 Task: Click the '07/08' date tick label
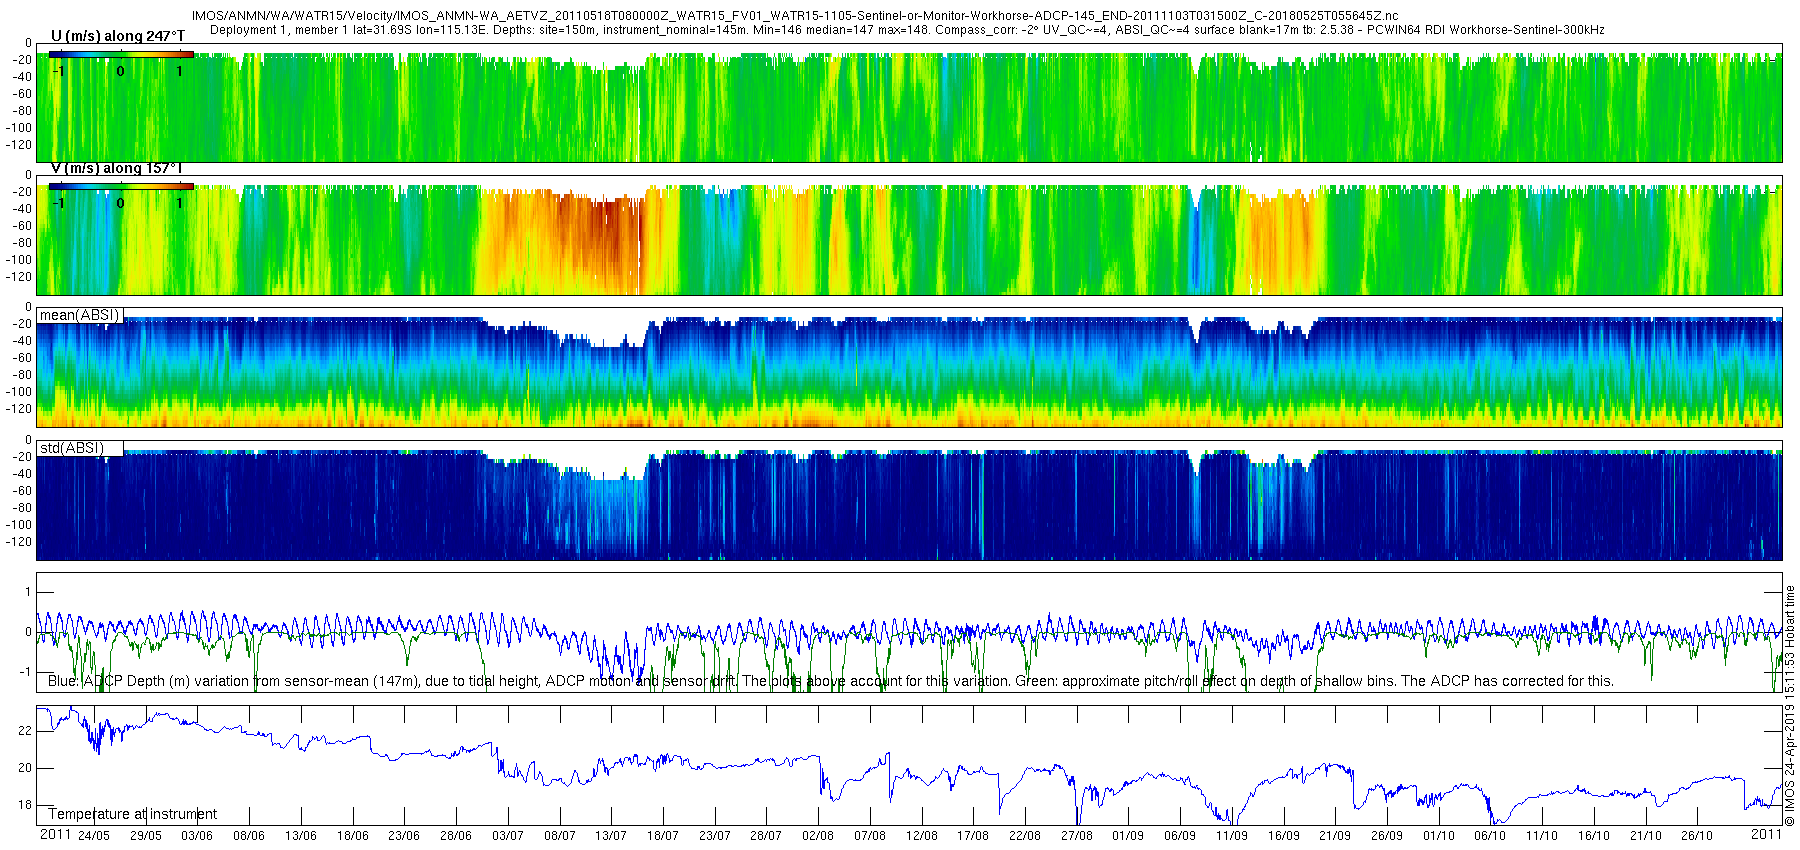click(870, 836)
